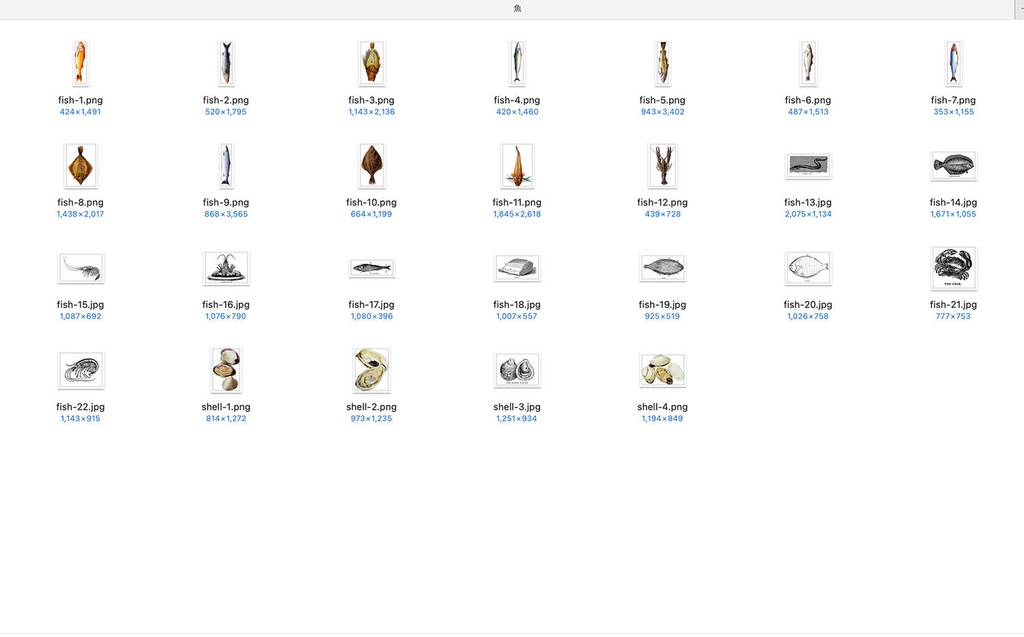Click the dimensions text "1,671×1,055"
Viewport: 1024px width, 637px height.
[953, 214]
